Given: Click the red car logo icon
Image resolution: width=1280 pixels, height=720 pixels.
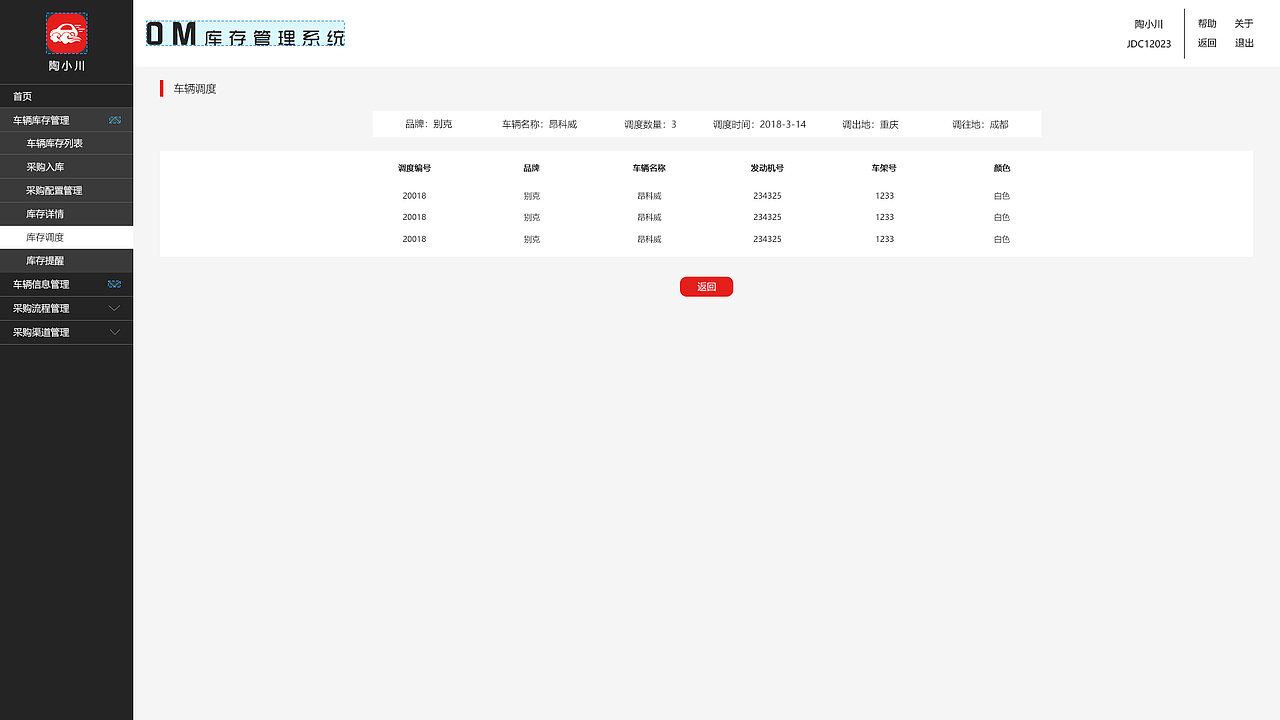Looking at the screenshot, I should (66, 32).
